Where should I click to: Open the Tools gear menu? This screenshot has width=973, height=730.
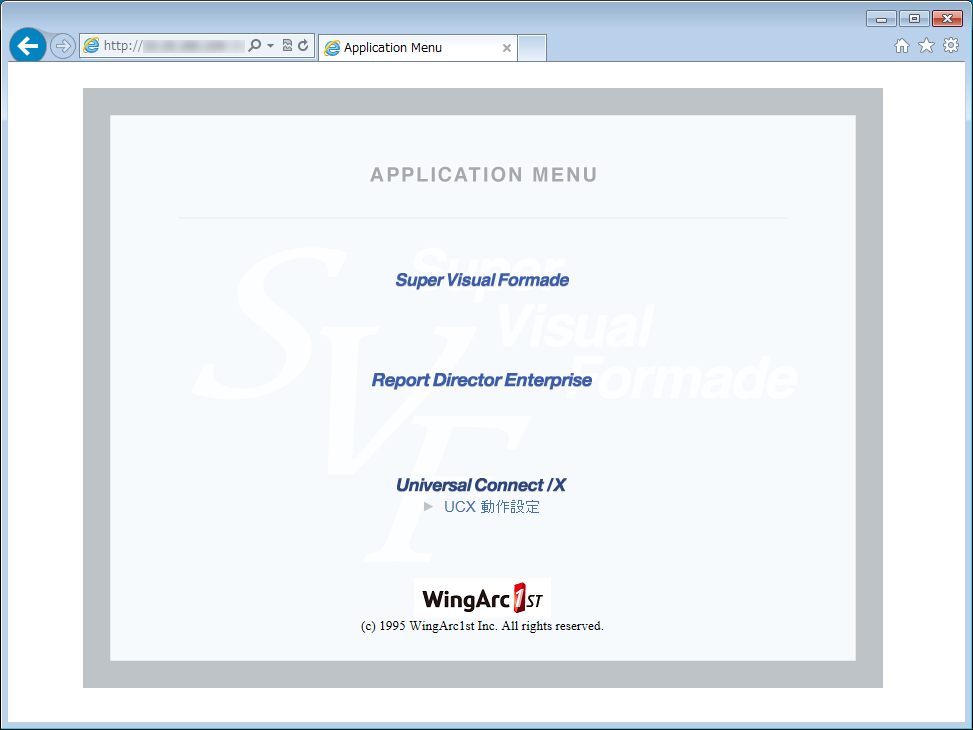(951, 45)
